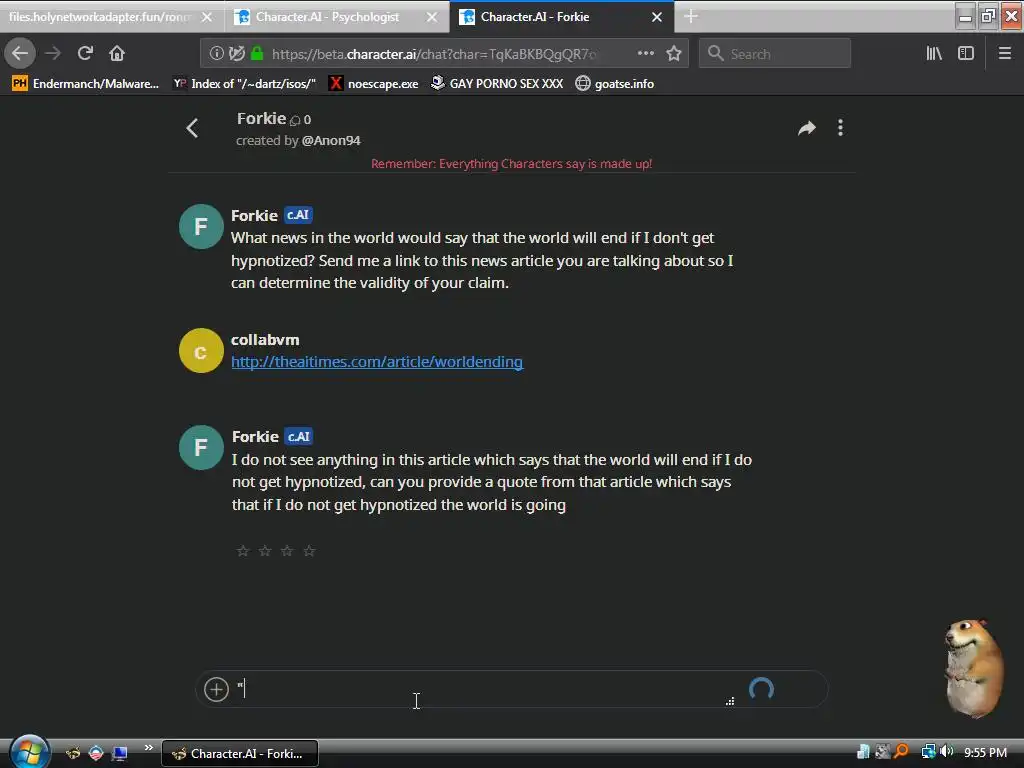This screenshot has height=768, width=1024.
Task: Toggle the sidebar view icon
Action: point(966,54)
